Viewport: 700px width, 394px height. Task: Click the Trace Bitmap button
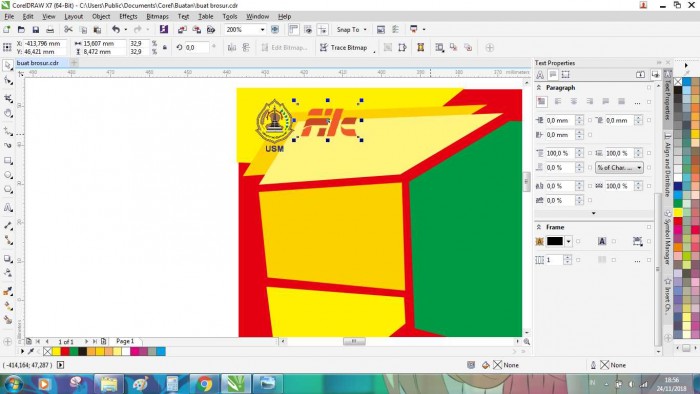click(344, 47)
